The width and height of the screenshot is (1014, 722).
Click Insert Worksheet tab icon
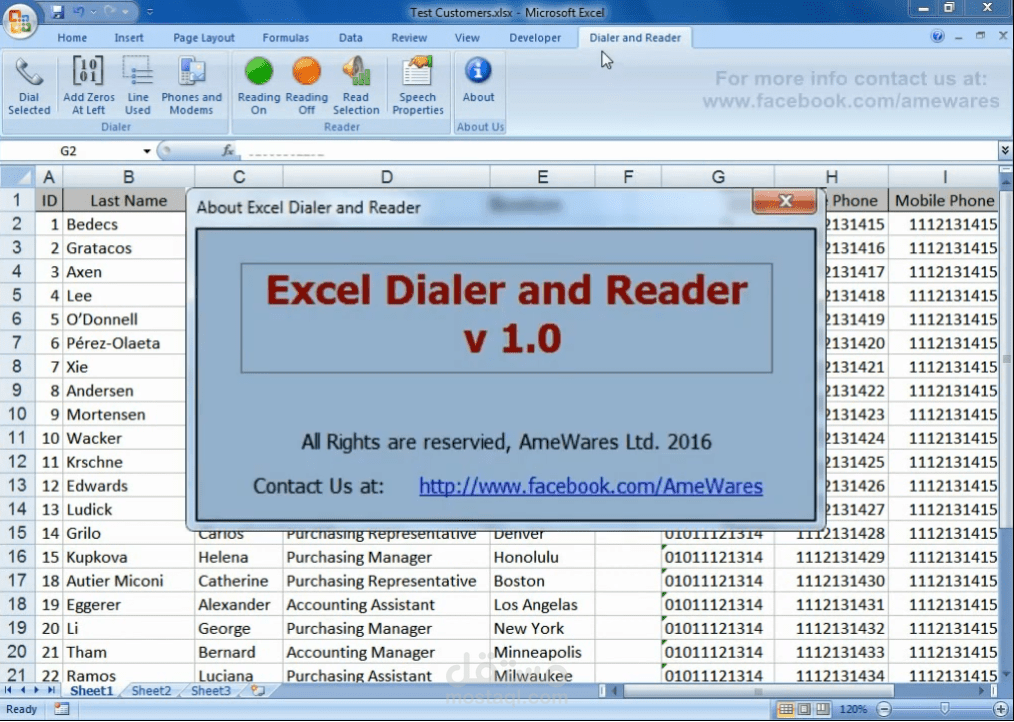coord(257,690)
